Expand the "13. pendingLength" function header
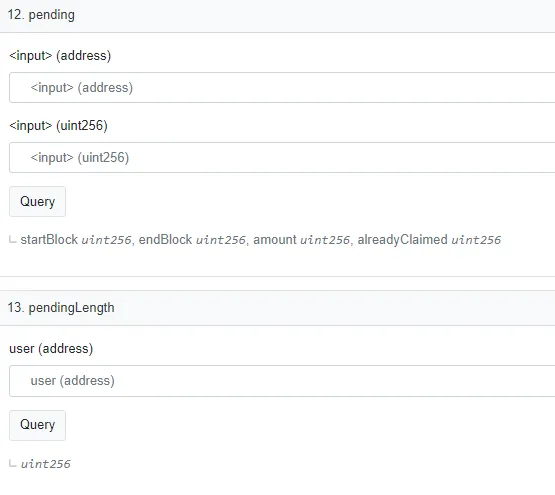This screenshot has width=555, height=495. pos(278,308)
